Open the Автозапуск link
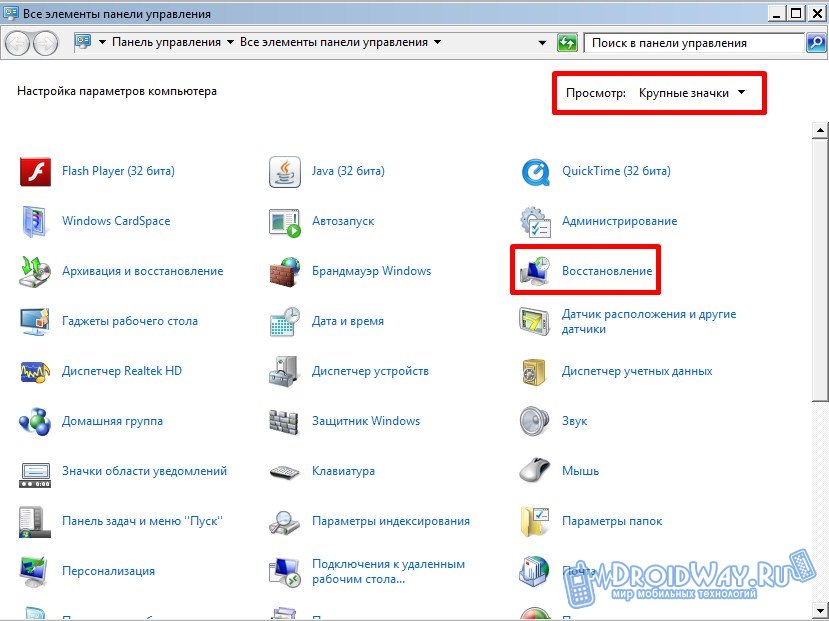Viewport: 829px width, 621px height. (343, 221)
